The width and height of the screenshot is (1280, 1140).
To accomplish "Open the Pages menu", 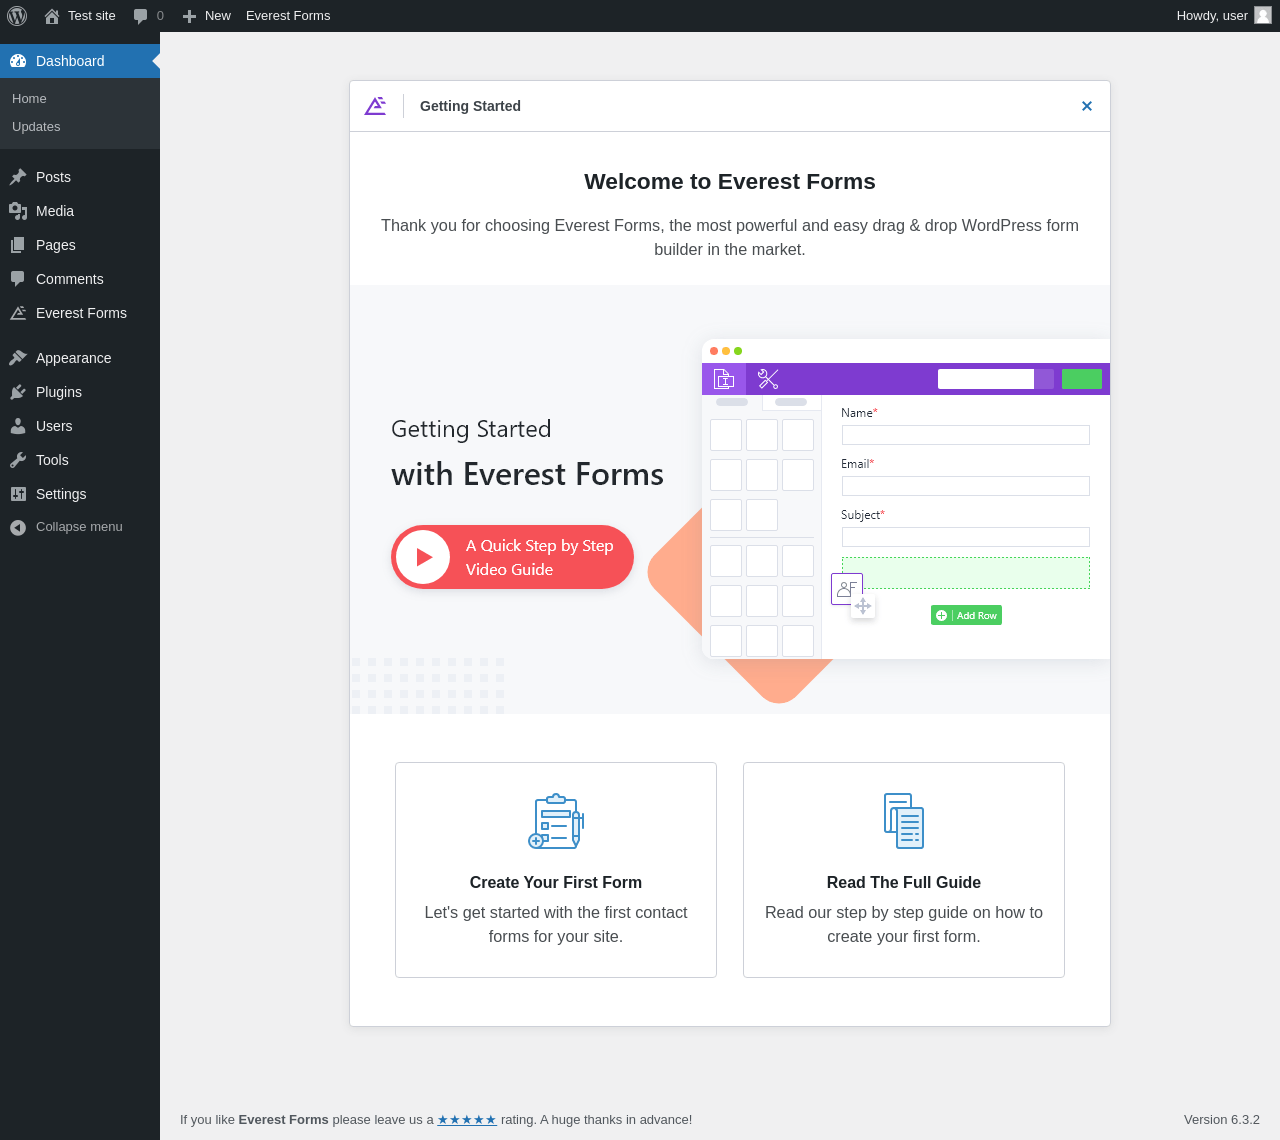I will [80, 245].
